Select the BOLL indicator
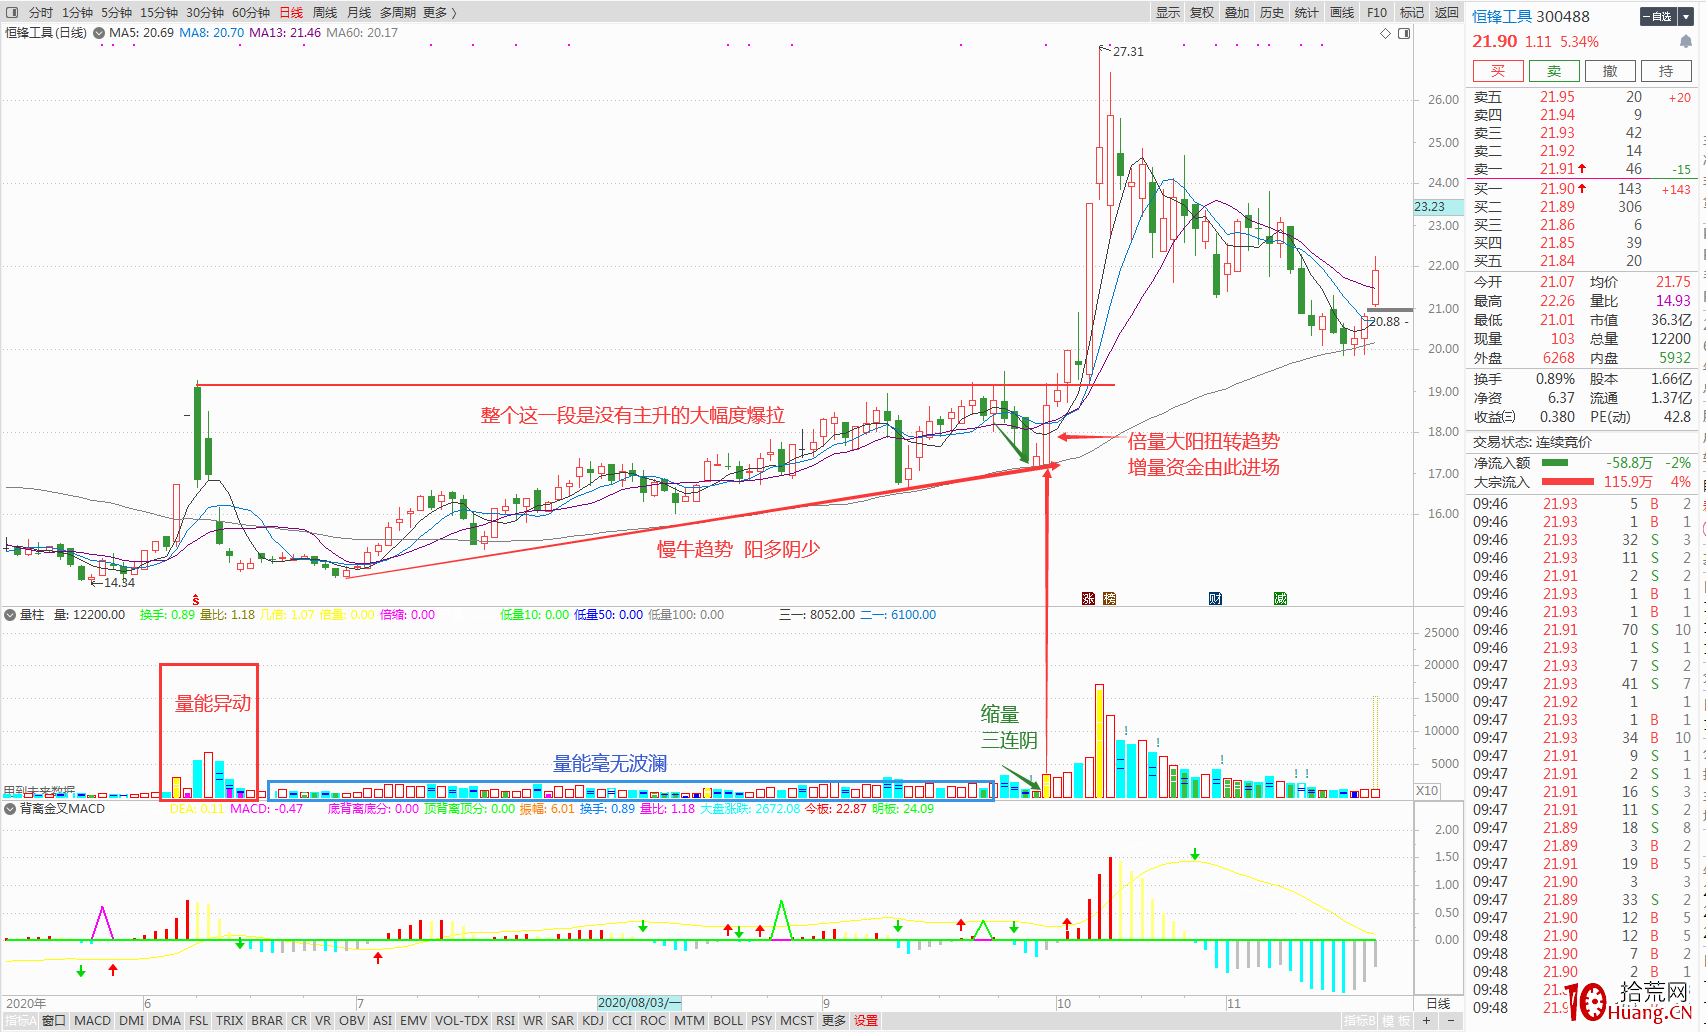This screenshot has height=1032, width=1706. [728, 1021]
